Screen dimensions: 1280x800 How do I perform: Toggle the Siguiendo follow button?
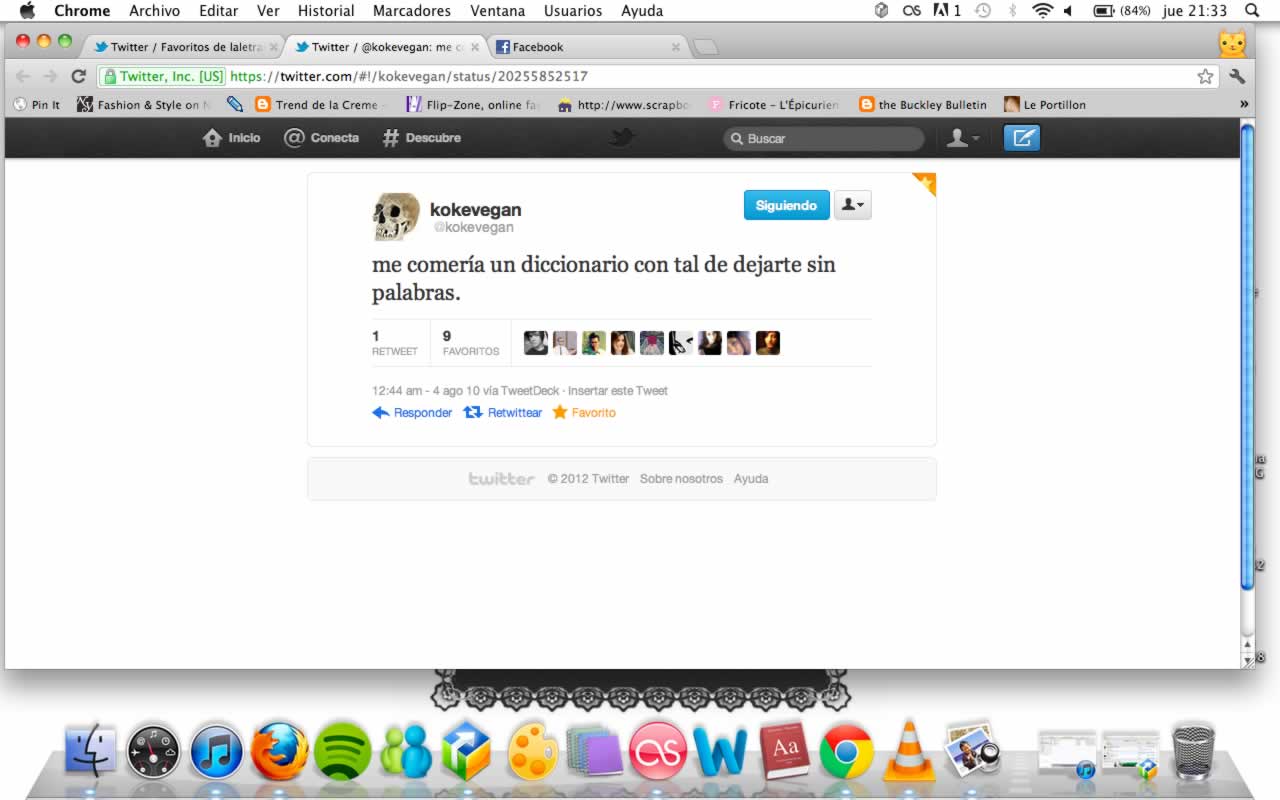pos(786,205)
